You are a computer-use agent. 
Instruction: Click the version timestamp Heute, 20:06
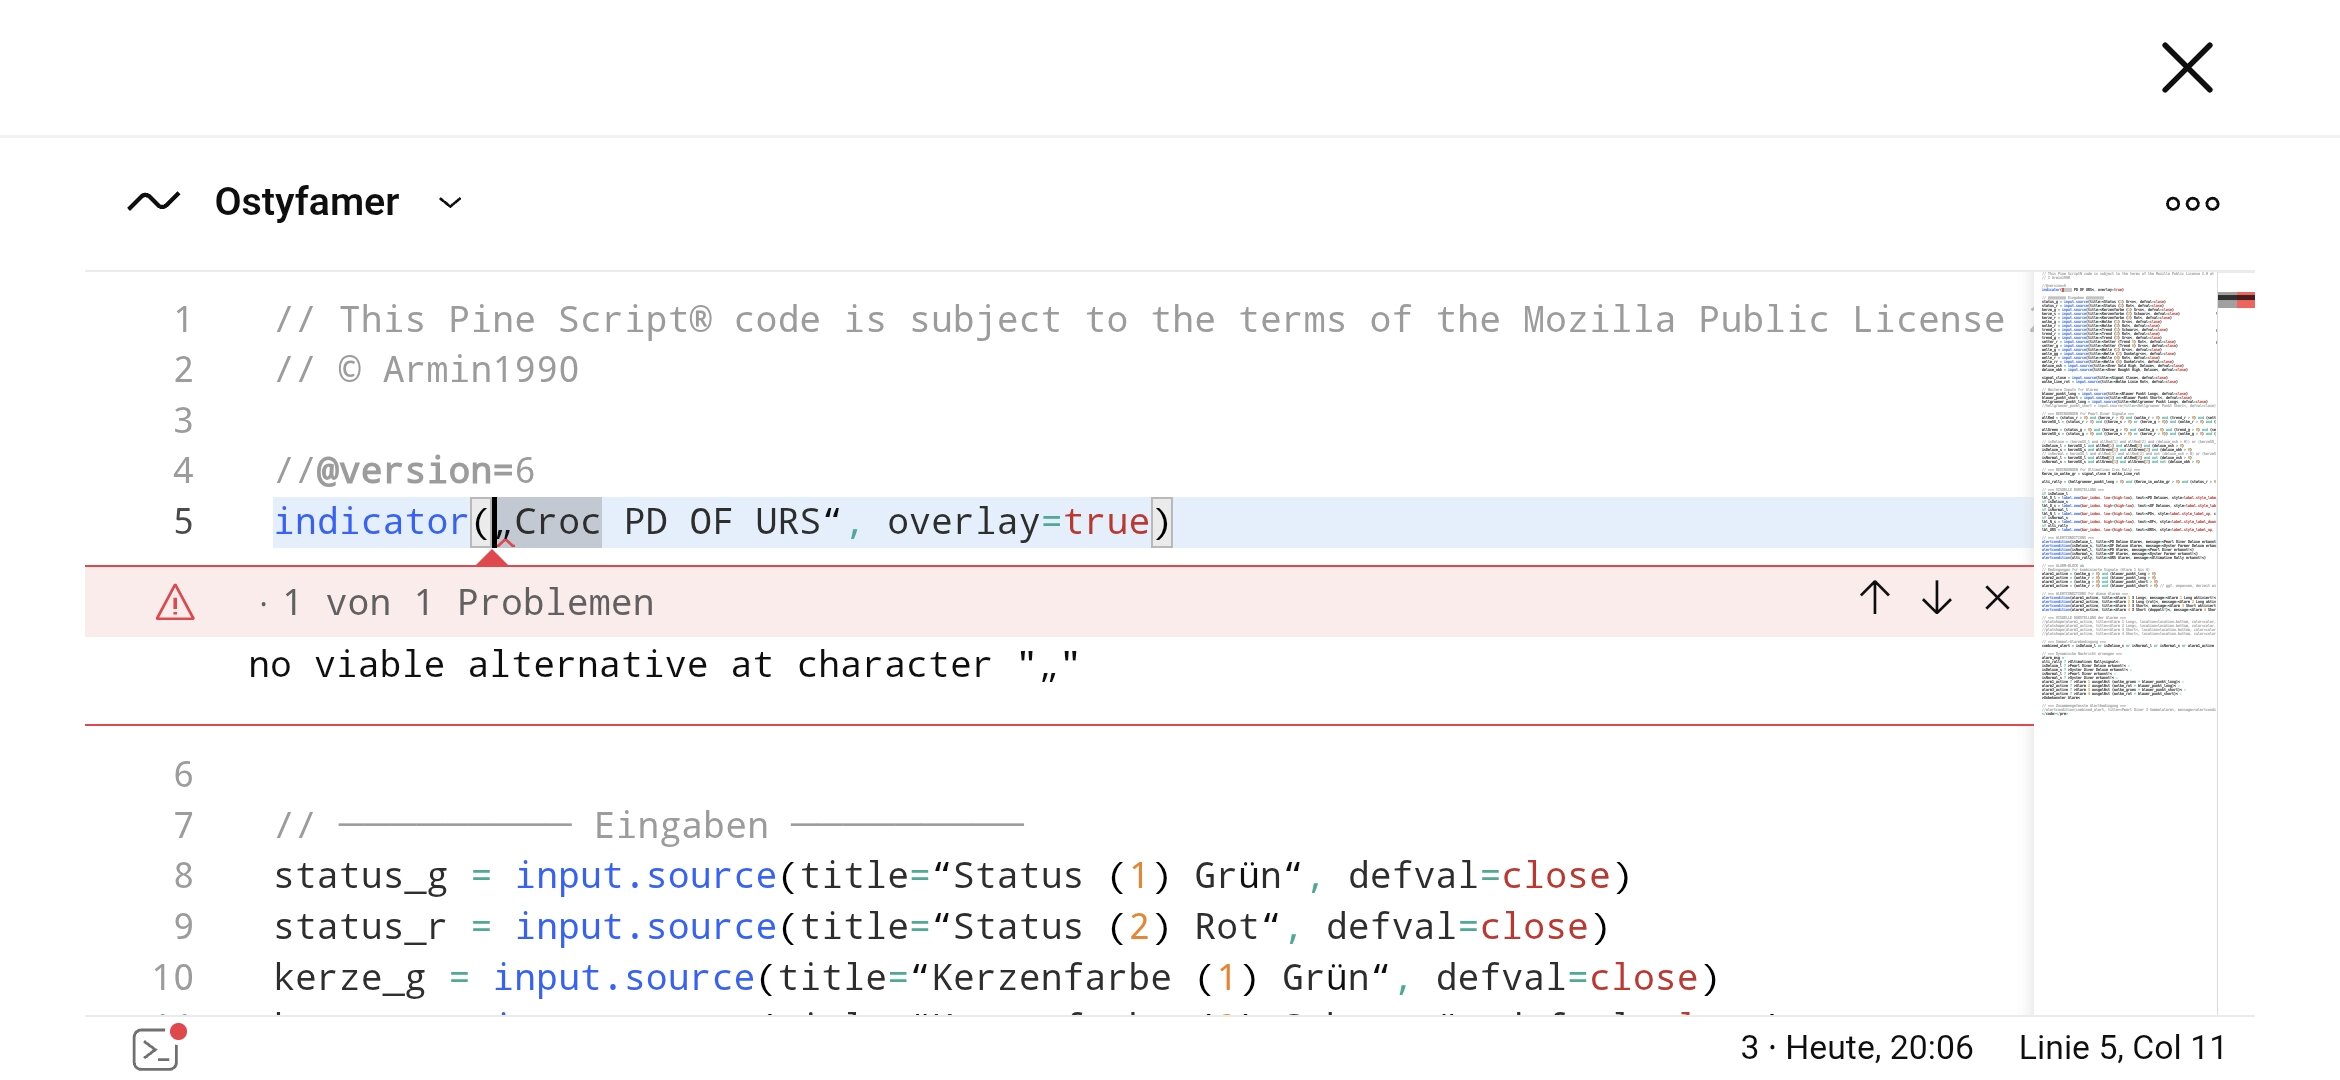(1878, 1047)
